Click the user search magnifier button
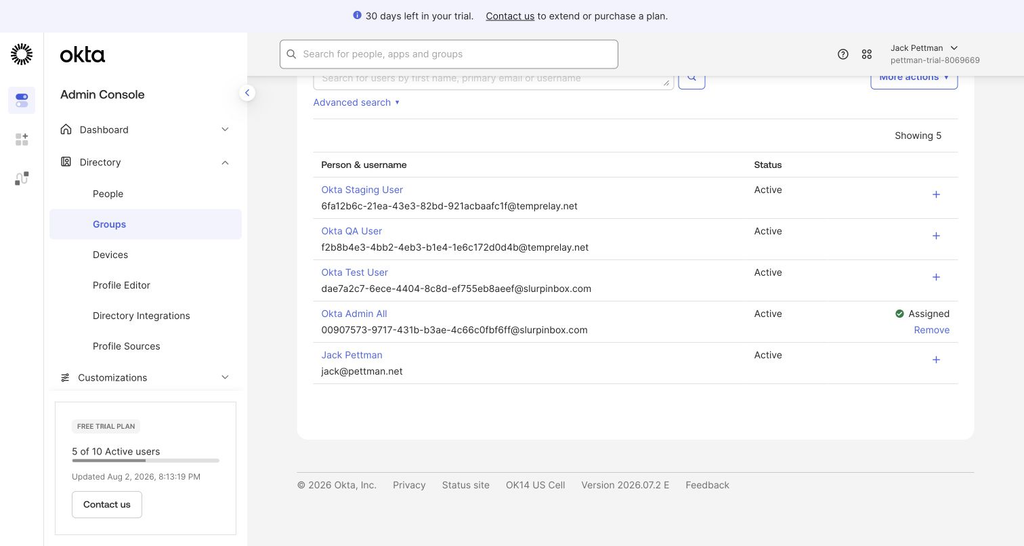This screenshot has width=1024, height=546. 692,80
